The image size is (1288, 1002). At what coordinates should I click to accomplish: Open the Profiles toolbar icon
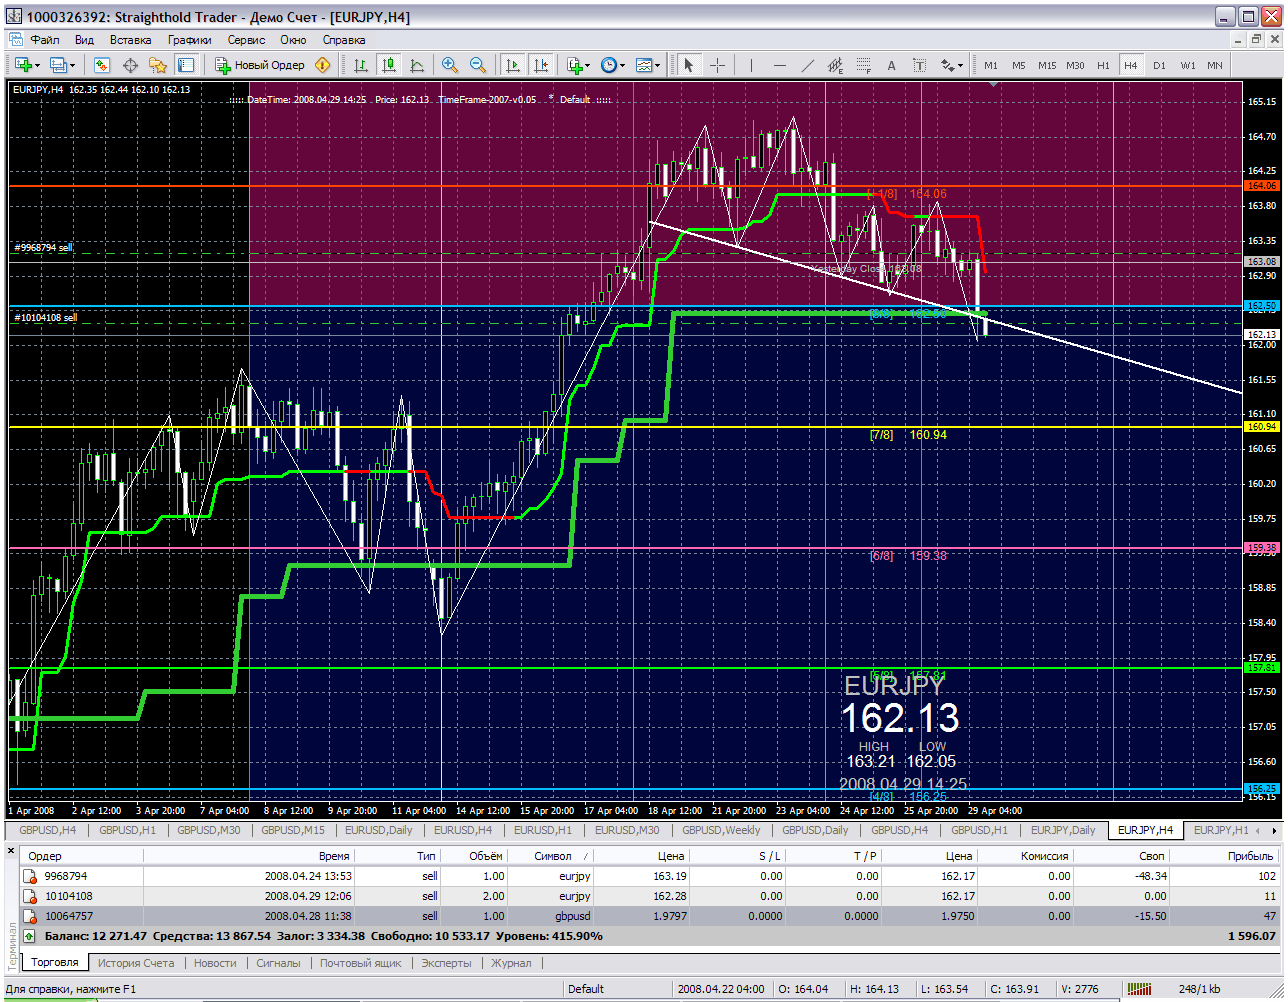(x=60, y=65)
